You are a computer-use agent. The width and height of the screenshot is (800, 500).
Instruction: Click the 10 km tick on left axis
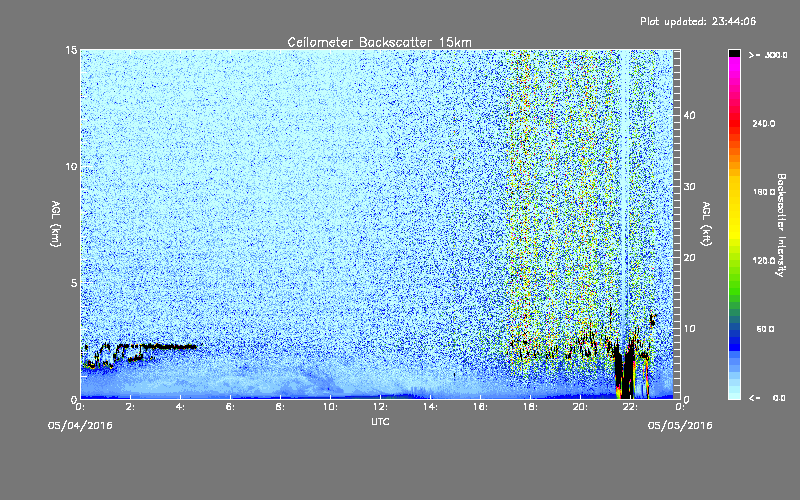click(x=71, y=166)
